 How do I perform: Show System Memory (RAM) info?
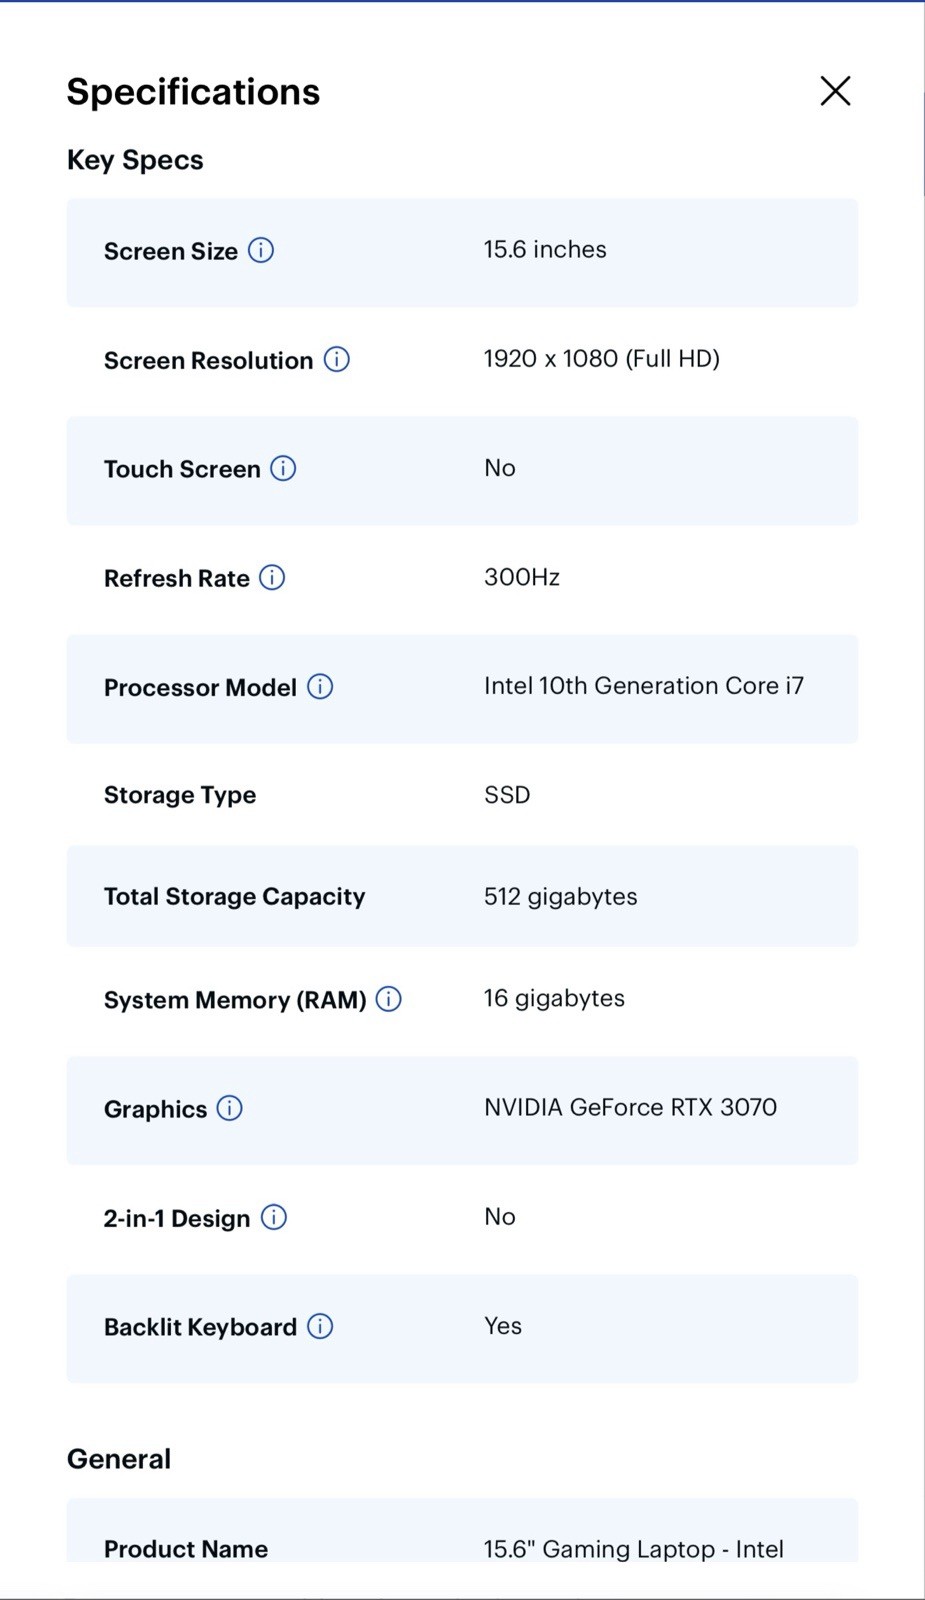coord(389,999)
